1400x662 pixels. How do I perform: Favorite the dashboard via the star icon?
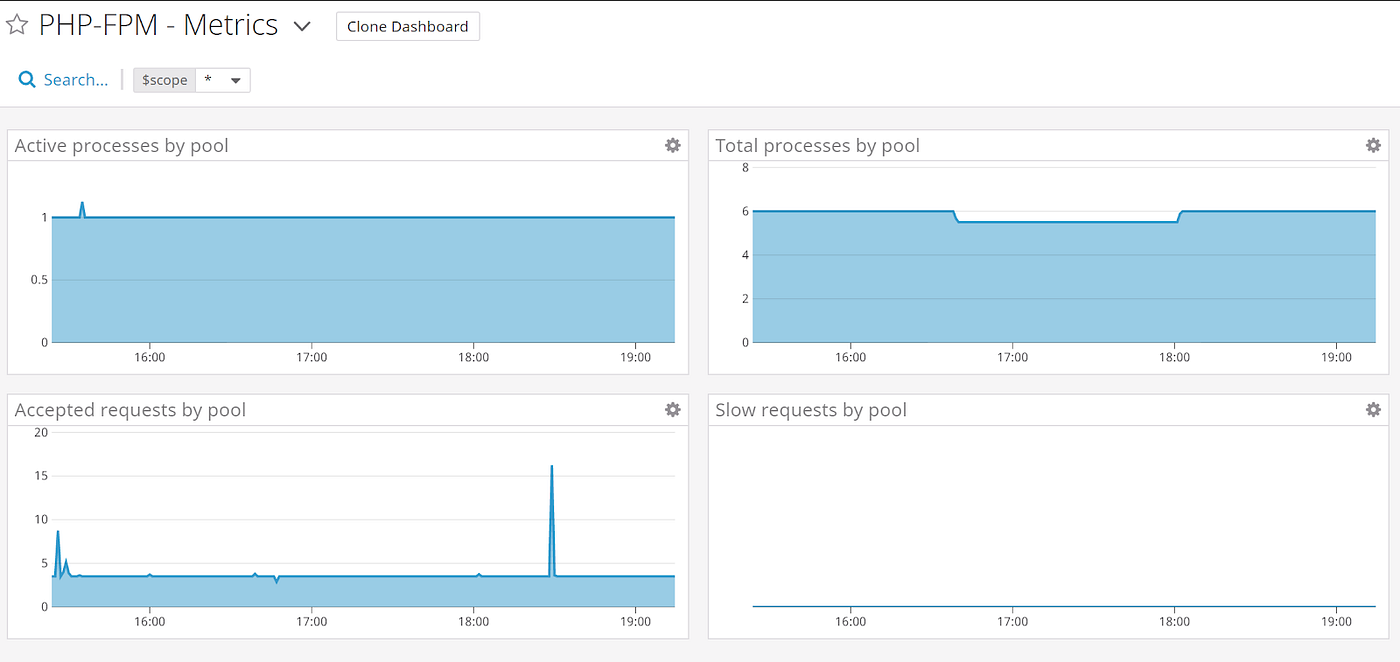point(17,24)
